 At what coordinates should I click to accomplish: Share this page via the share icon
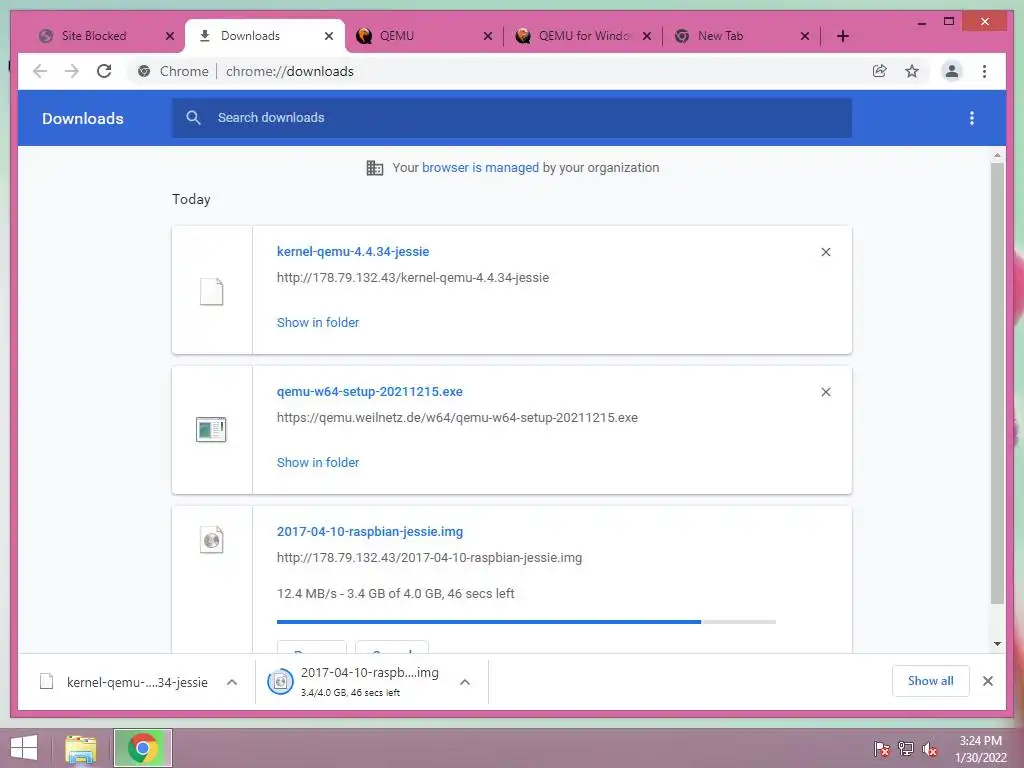point(880,71)
